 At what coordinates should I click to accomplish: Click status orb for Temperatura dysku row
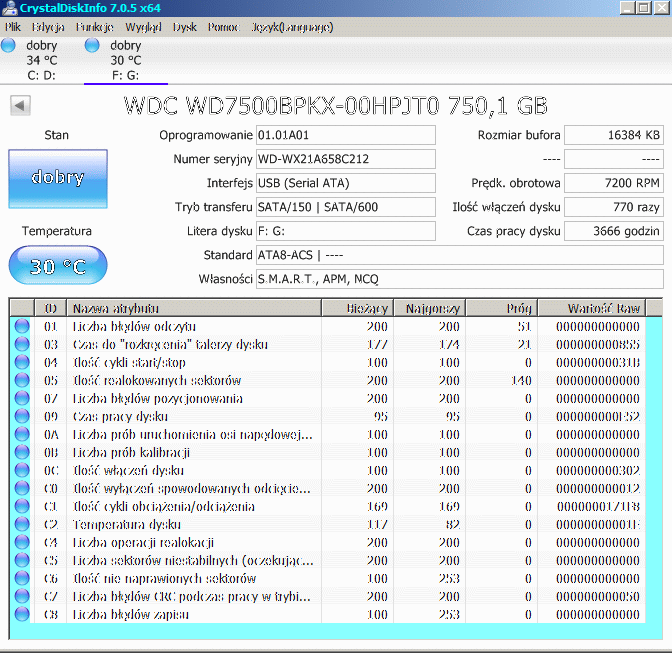[22, 525]
